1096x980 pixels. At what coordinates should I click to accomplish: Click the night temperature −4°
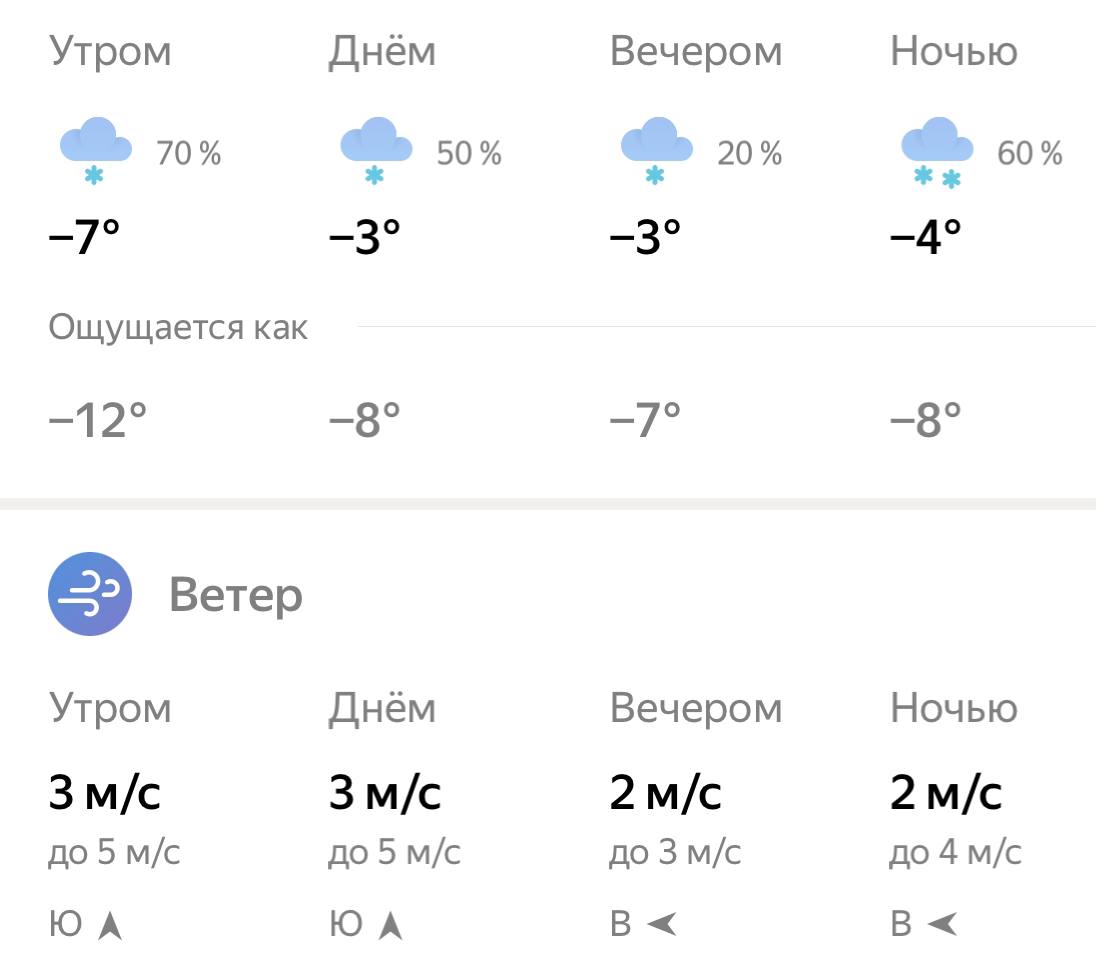pyautogui.click(x=926, y=238)
